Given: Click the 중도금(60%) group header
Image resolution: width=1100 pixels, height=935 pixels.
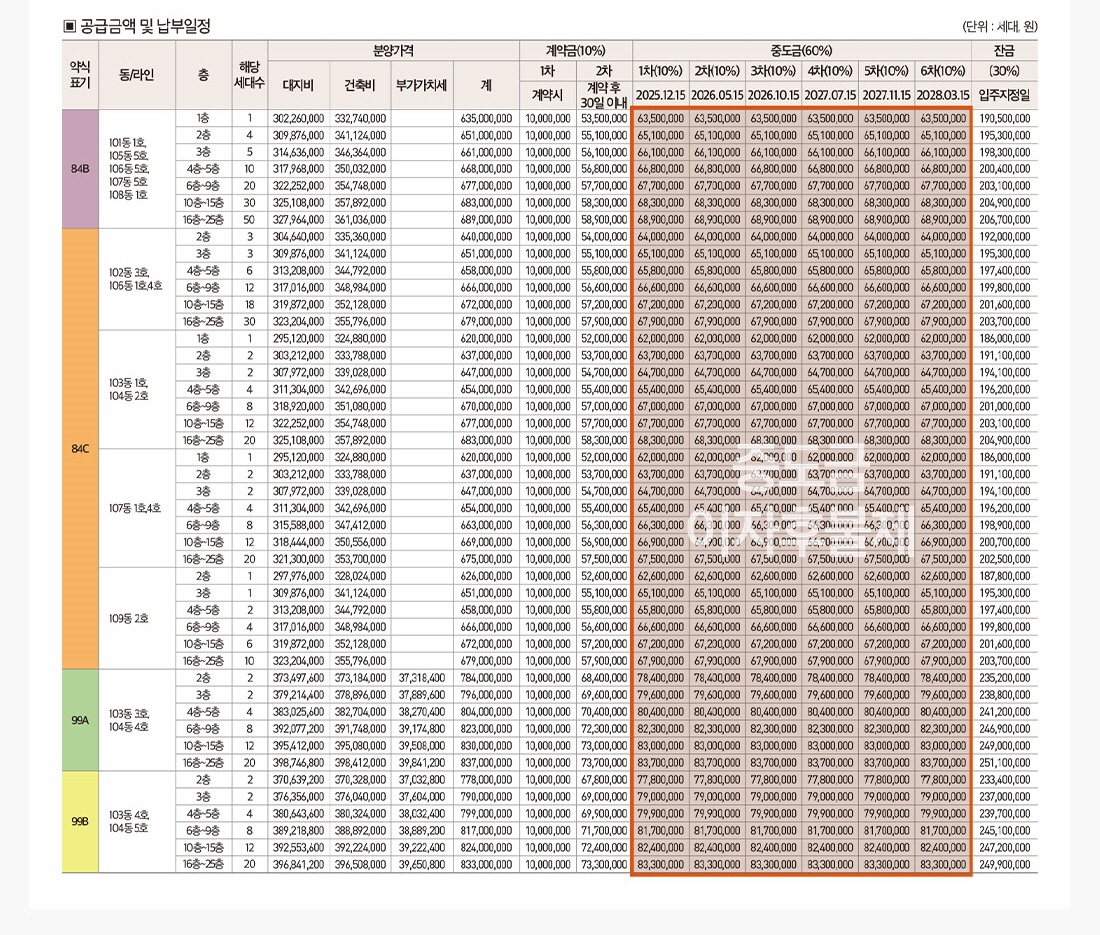Looking at the screenshot, I should (x=801, y=51).
